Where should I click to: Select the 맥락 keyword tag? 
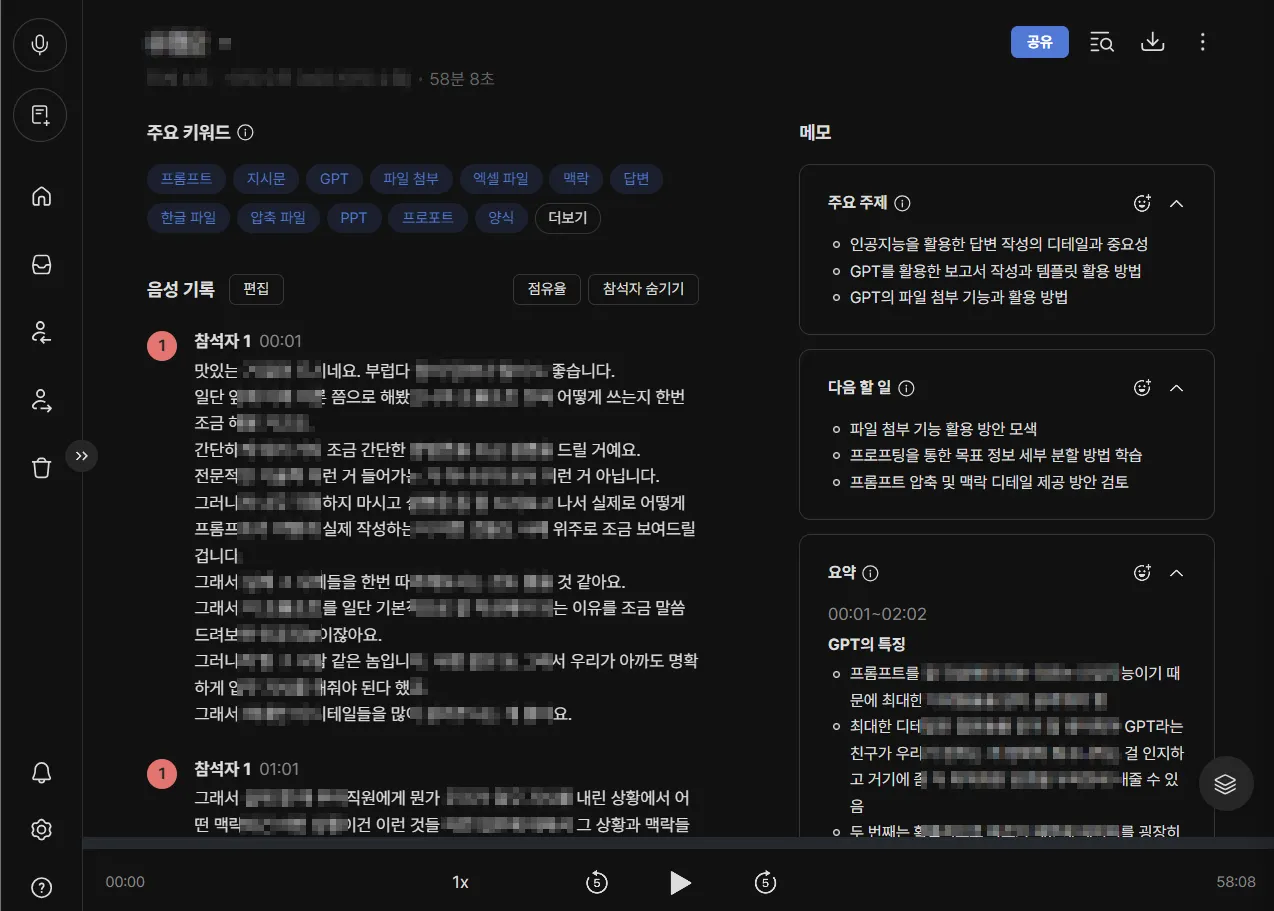[x=576, y=179]
